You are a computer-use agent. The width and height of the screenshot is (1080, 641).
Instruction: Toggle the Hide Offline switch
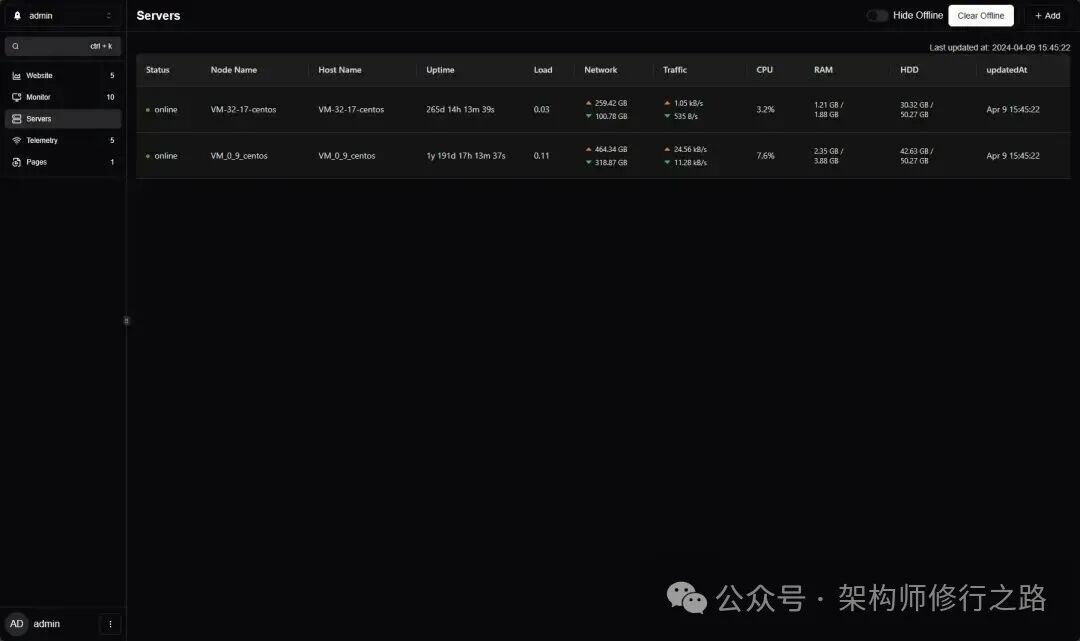point(877,15)
